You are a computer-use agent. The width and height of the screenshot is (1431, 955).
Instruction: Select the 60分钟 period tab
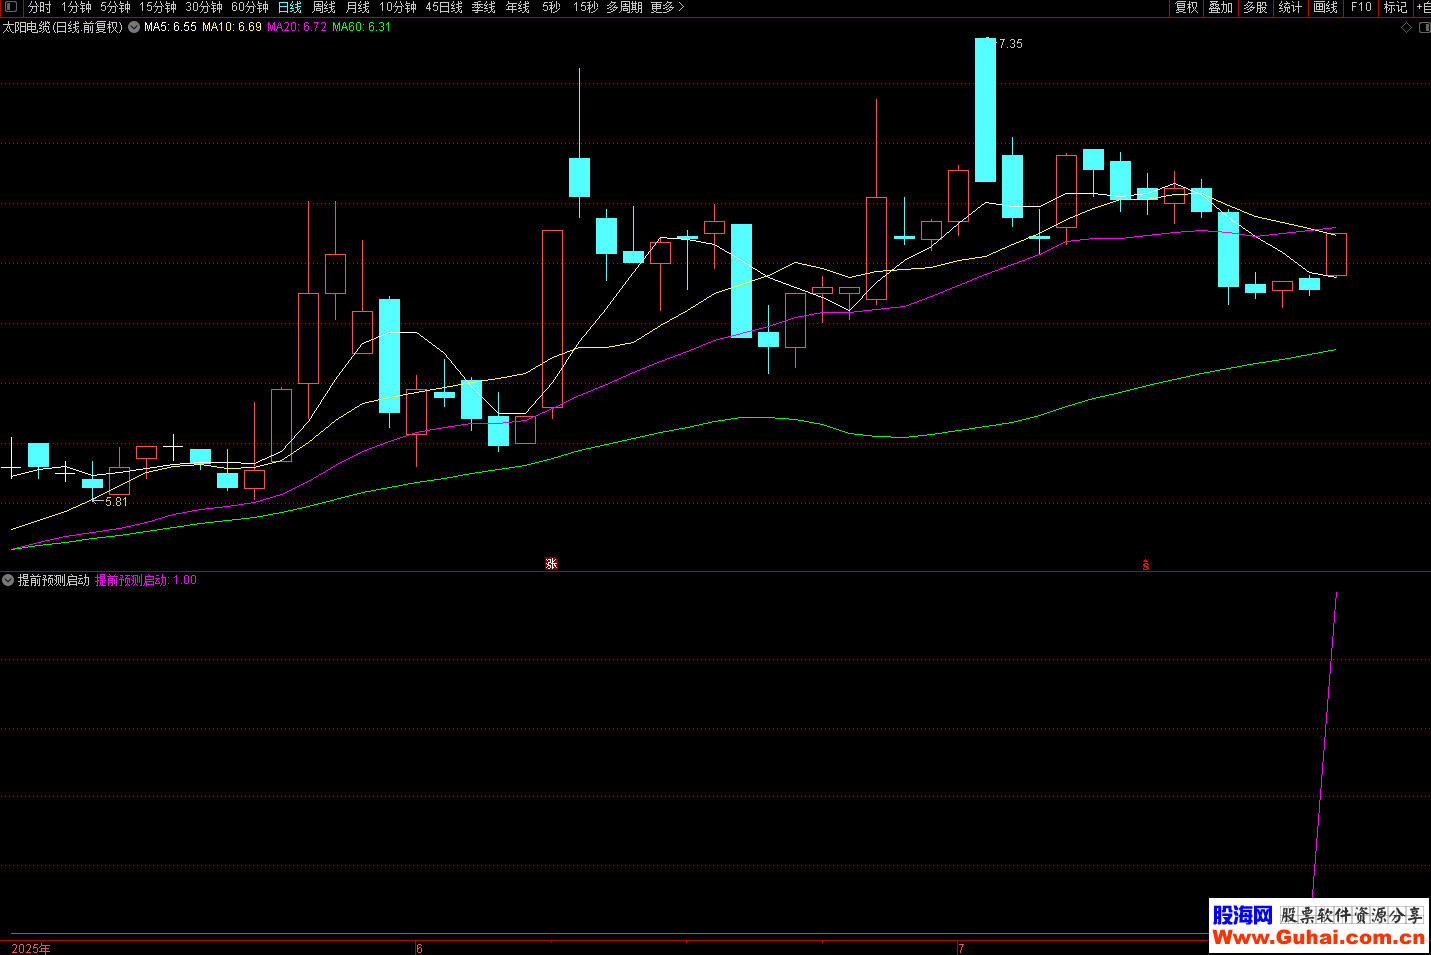pyautogui.click(x=250, y=7)
